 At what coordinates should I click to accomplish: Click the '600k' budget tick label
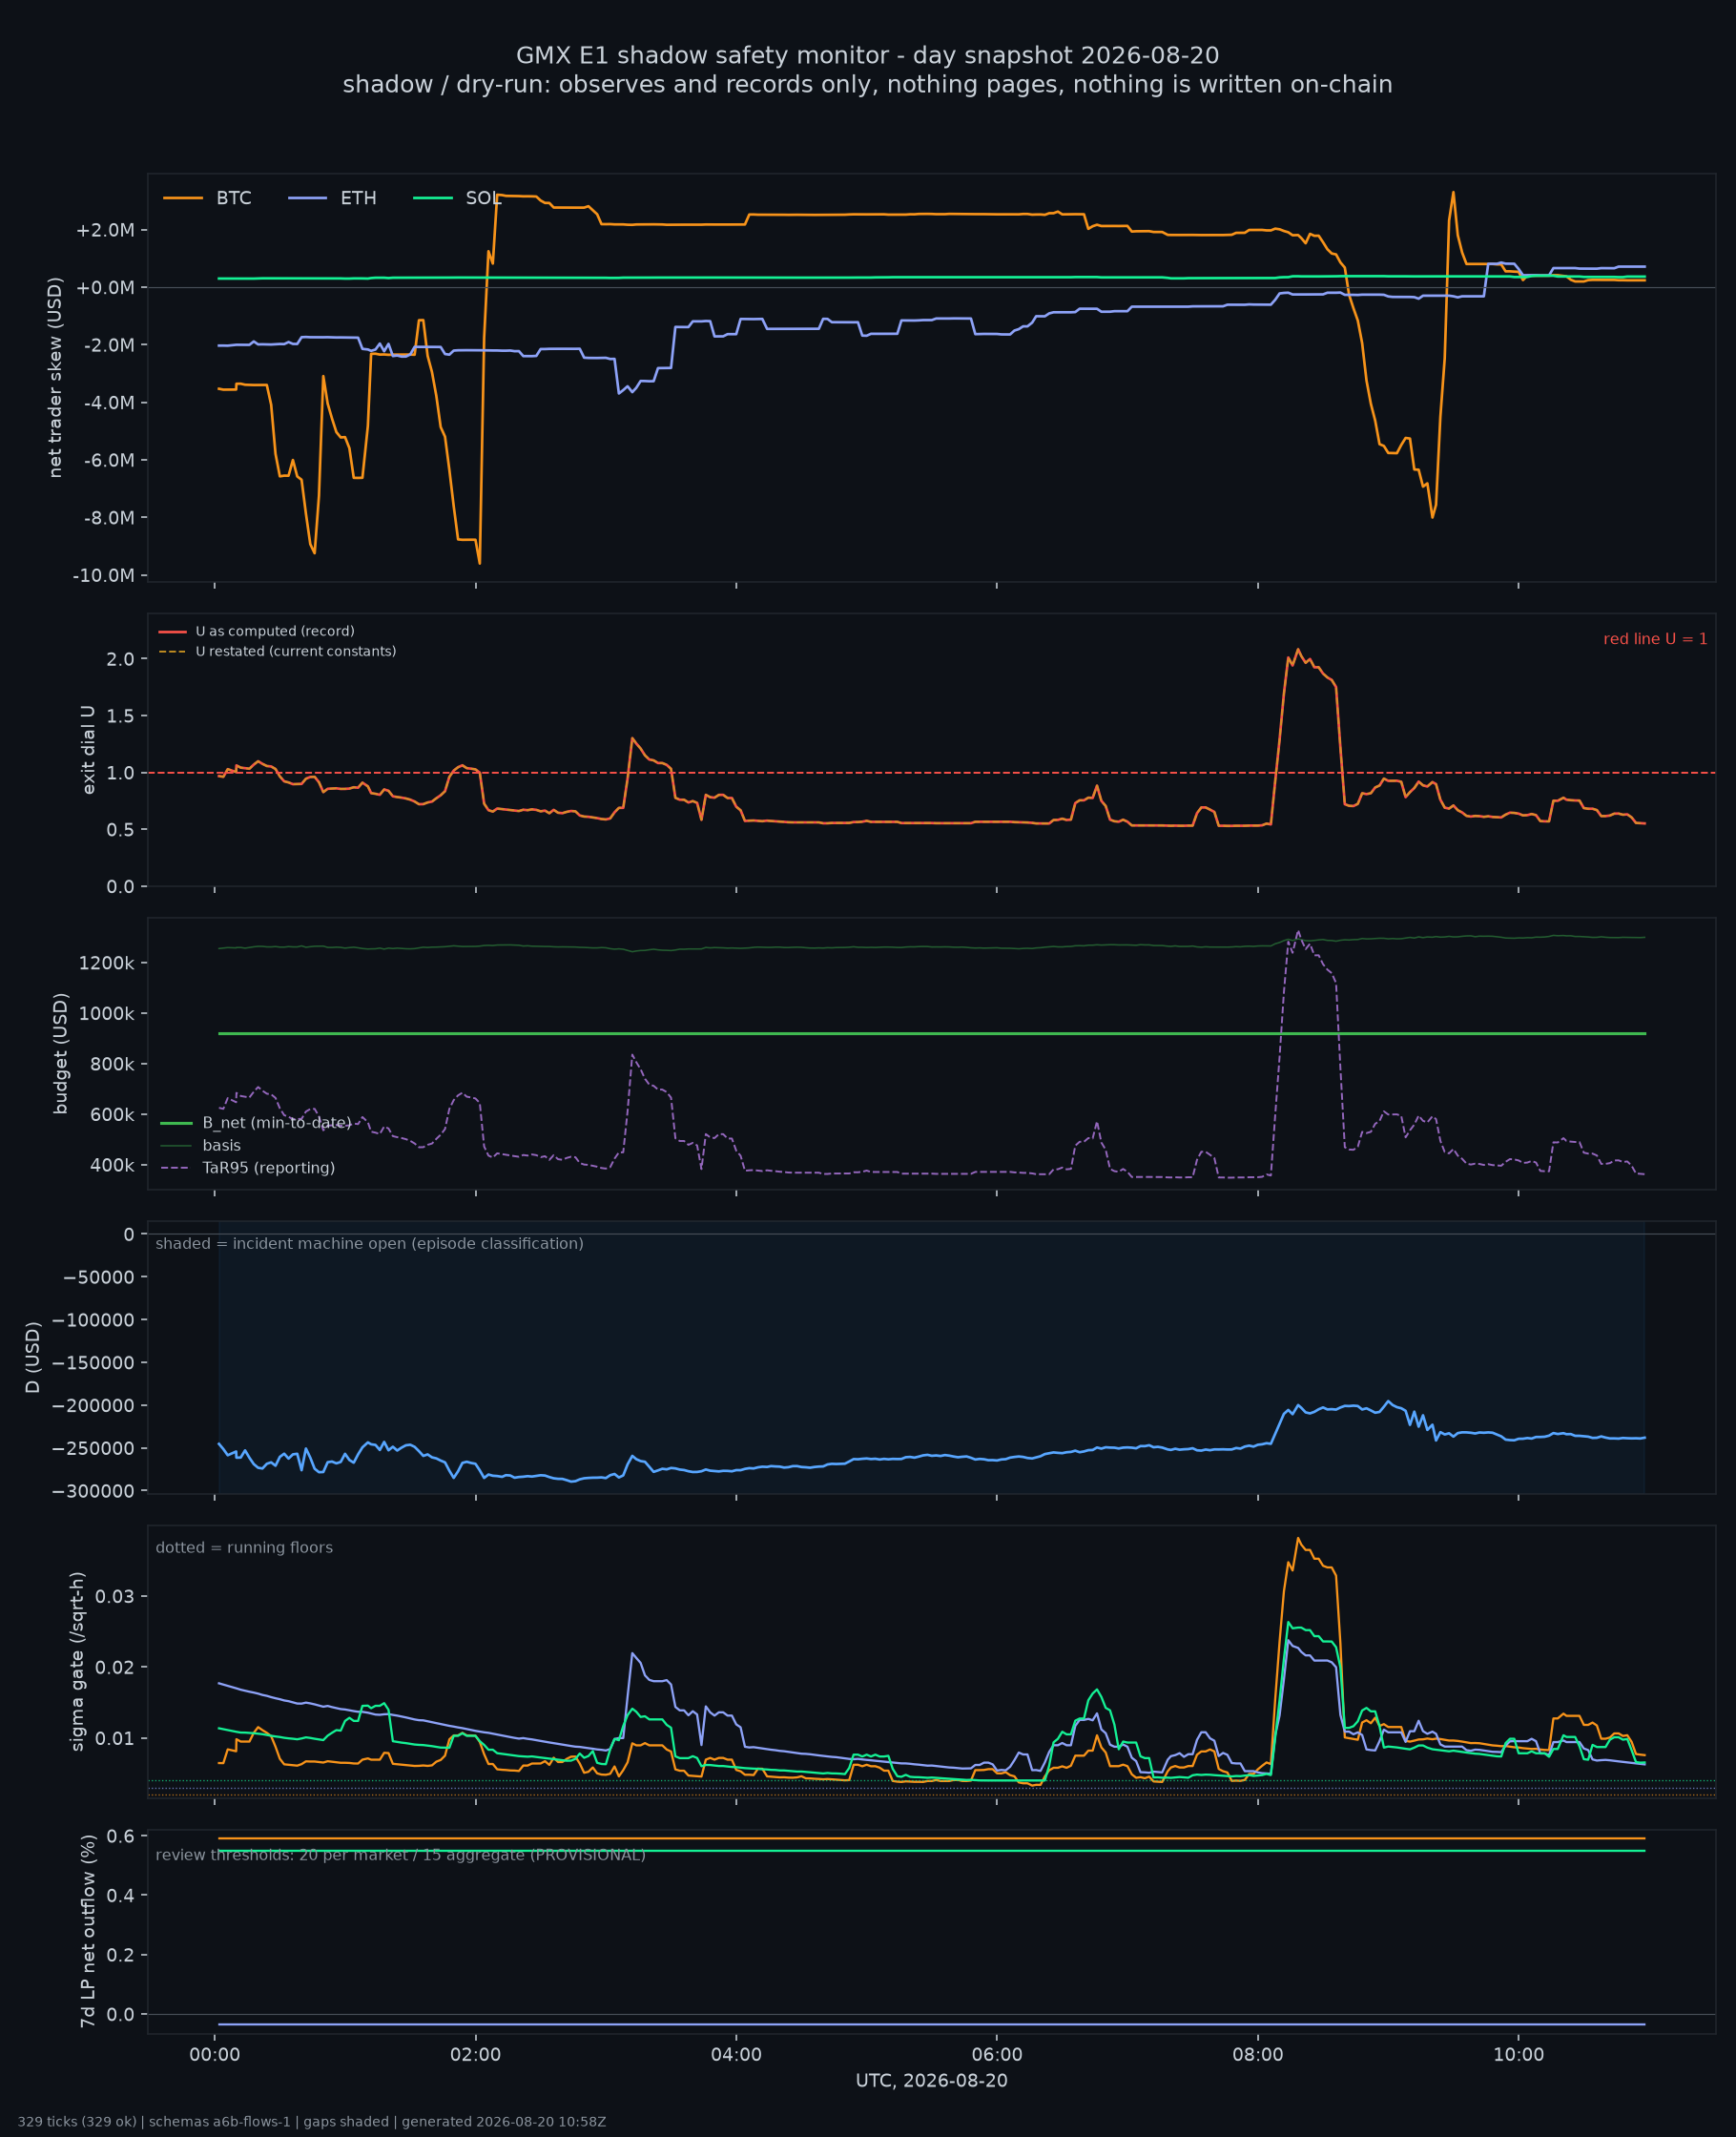pyautogui.click(x=113, y=1115)
